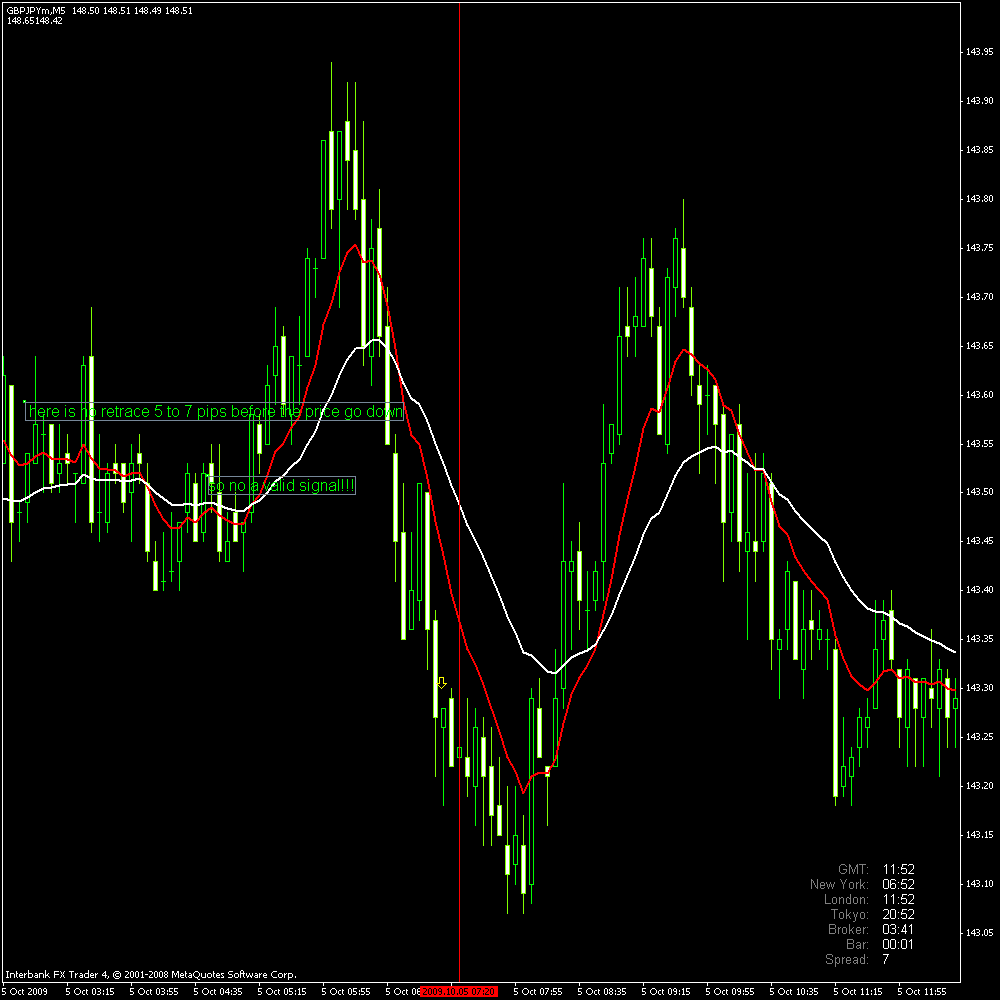Click the '5 Oct 03:15' time axis label
Viewport: 1000px width, 1000px height.
(x=90, y=992)
